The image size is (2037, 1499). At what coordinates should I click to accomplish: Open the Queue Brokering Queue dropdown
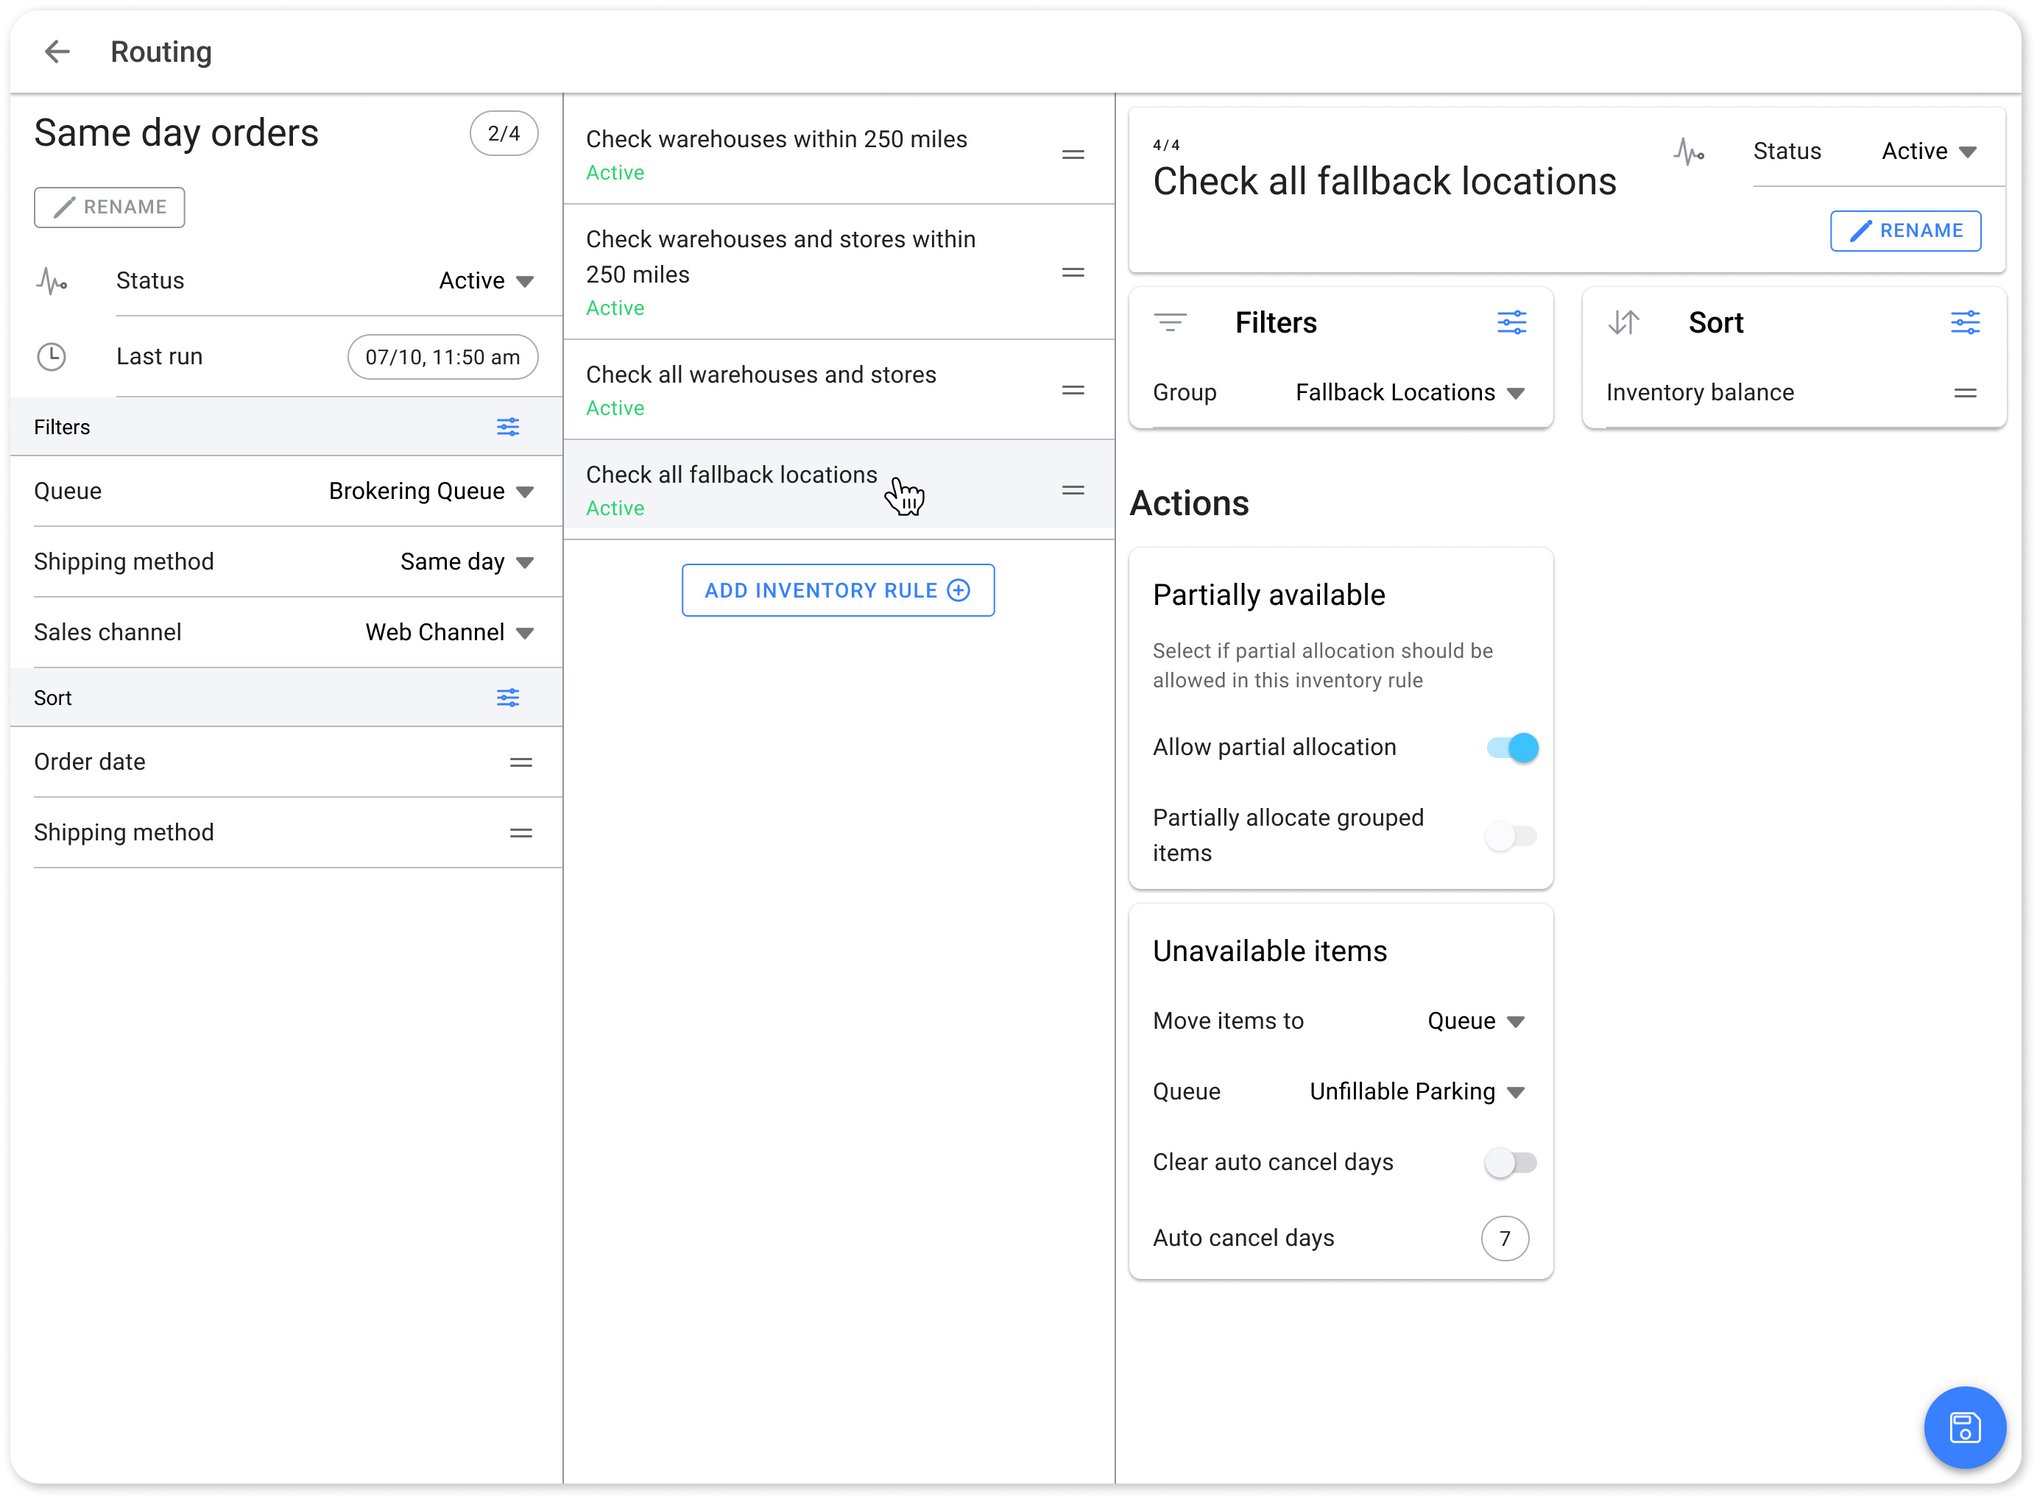pos(431,491)
